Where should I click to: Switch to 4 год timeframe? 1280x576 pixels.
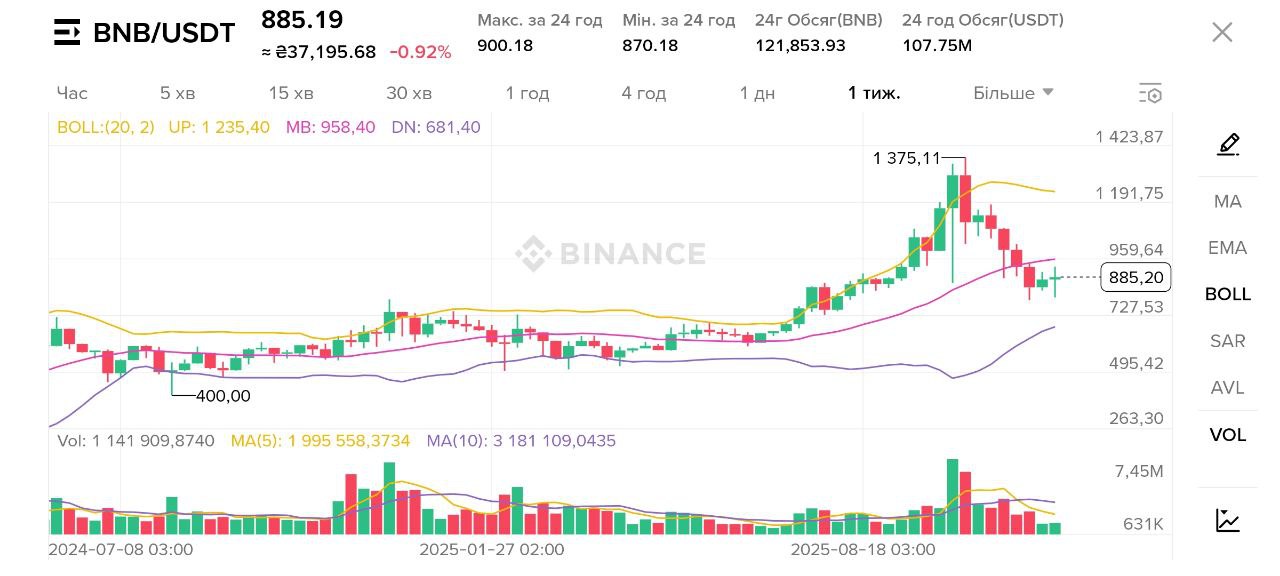(x=643, y=93)
